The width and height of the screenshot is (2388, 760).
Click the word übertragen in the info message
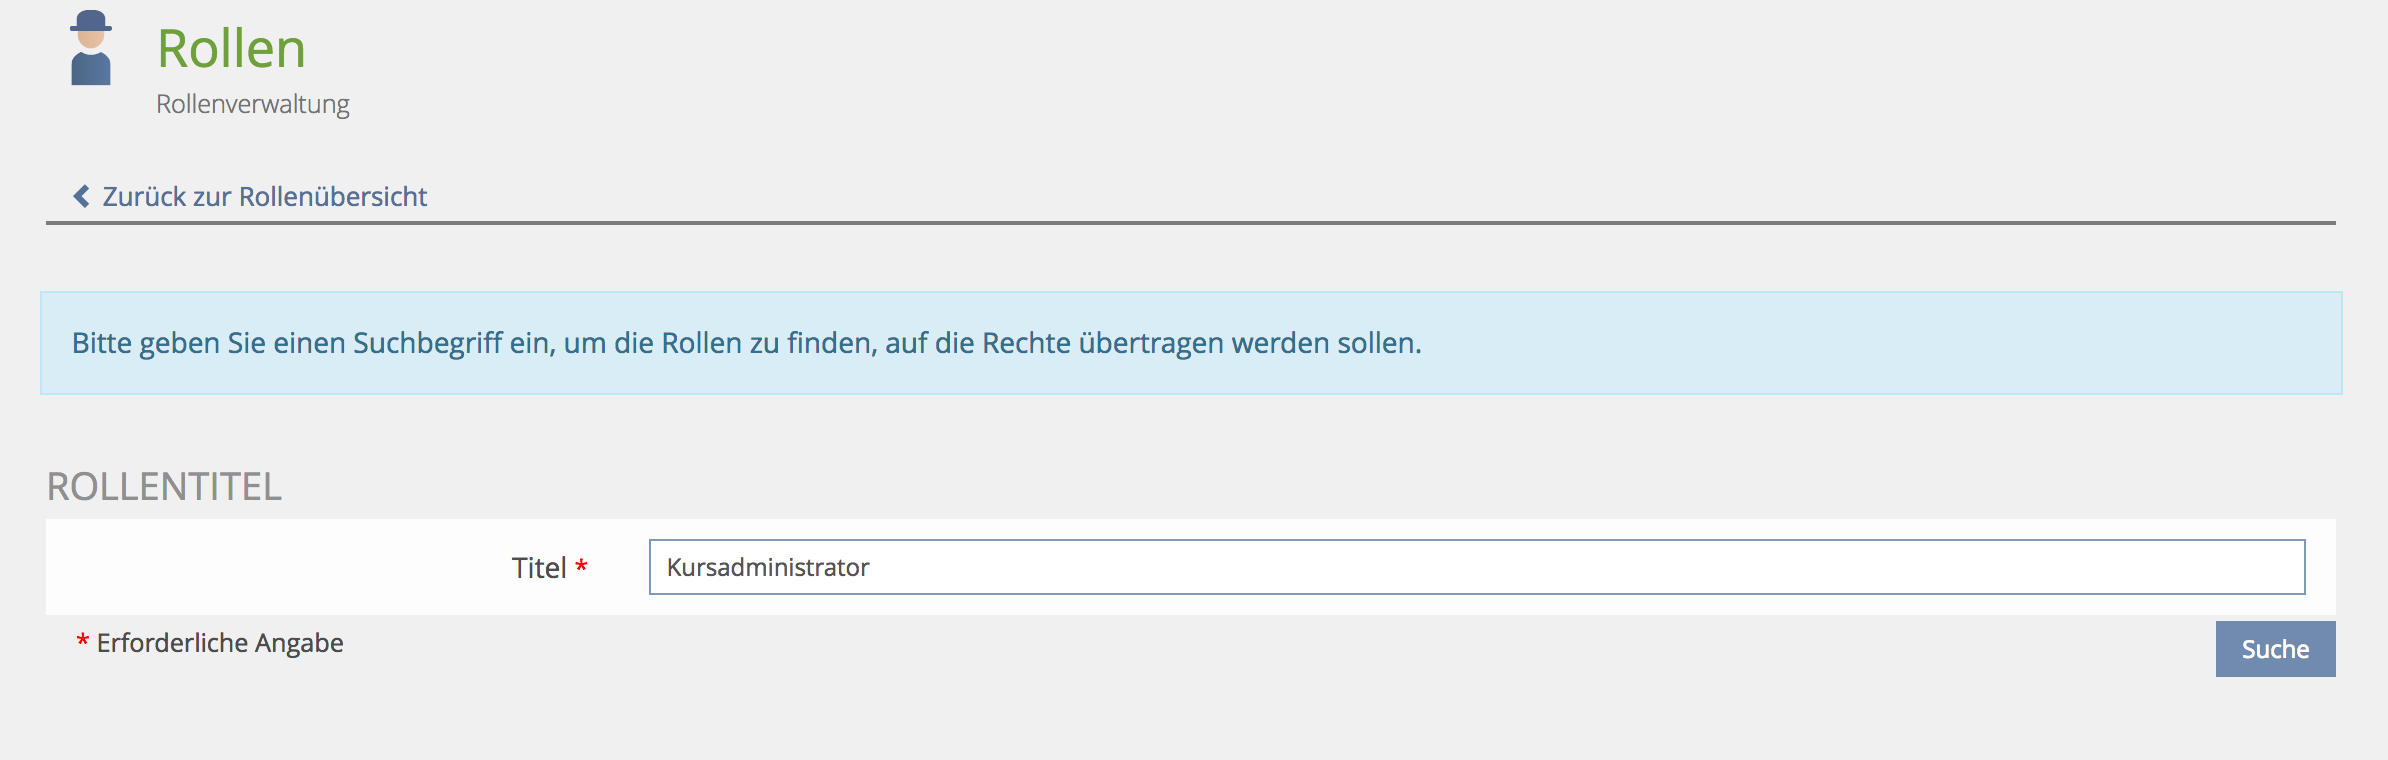click(x=1150, y=343)
